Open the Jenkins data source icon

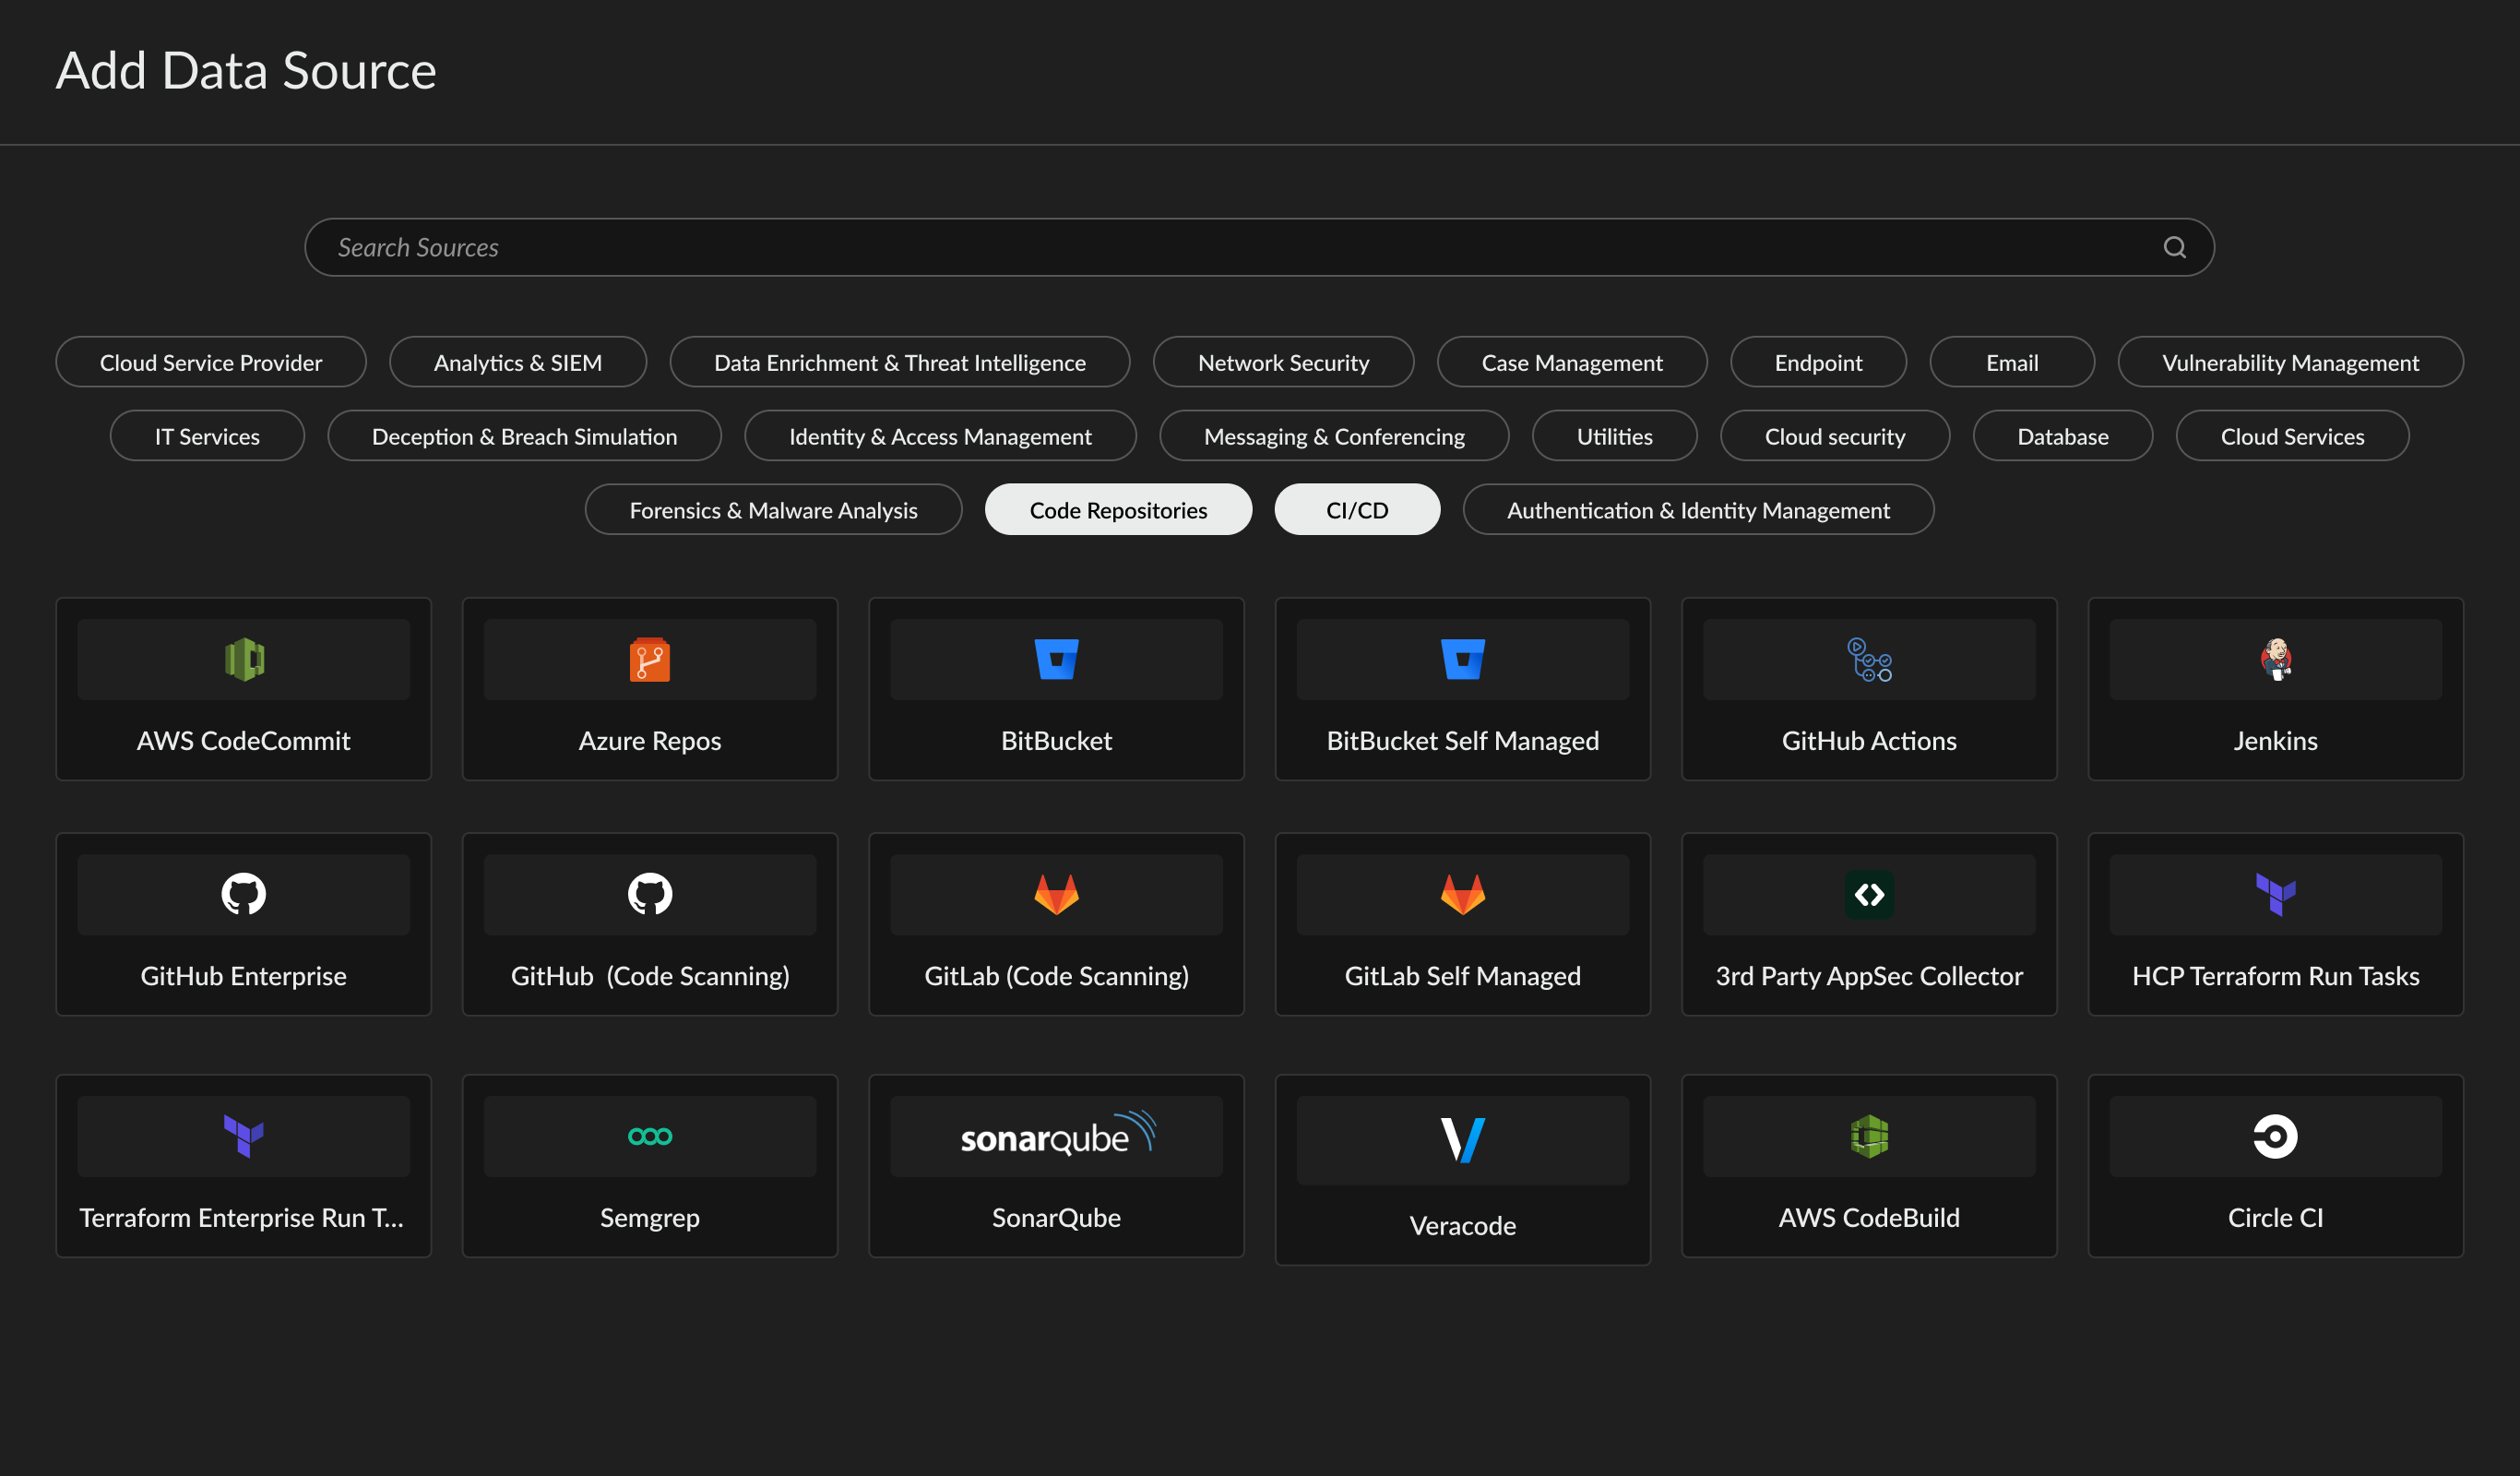[2275, 659]
